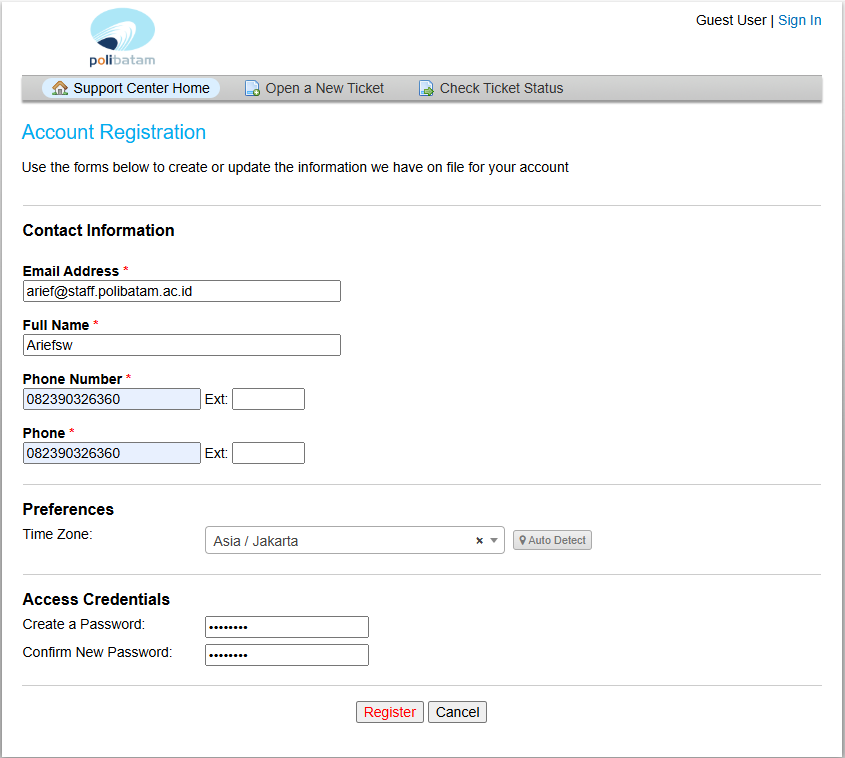Image resolution: width=845 pixels, height=758 pixels.
Task: Click the Ext box beside Phone Number
Action: pyautogui.click(x=268, y=399)
